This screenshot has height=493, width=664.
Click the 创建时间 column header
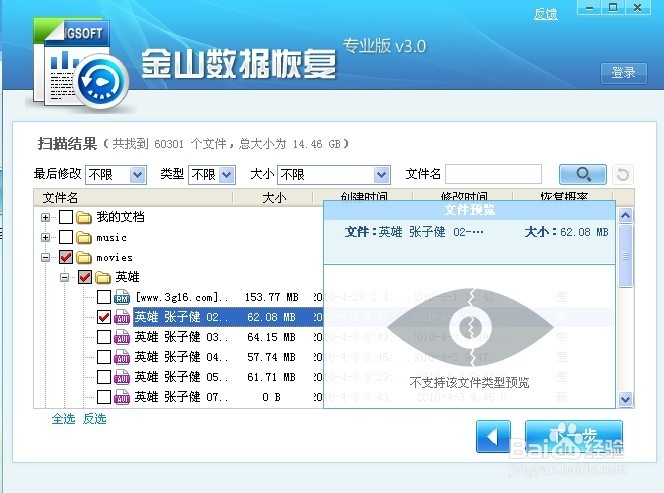click(363, 196)
